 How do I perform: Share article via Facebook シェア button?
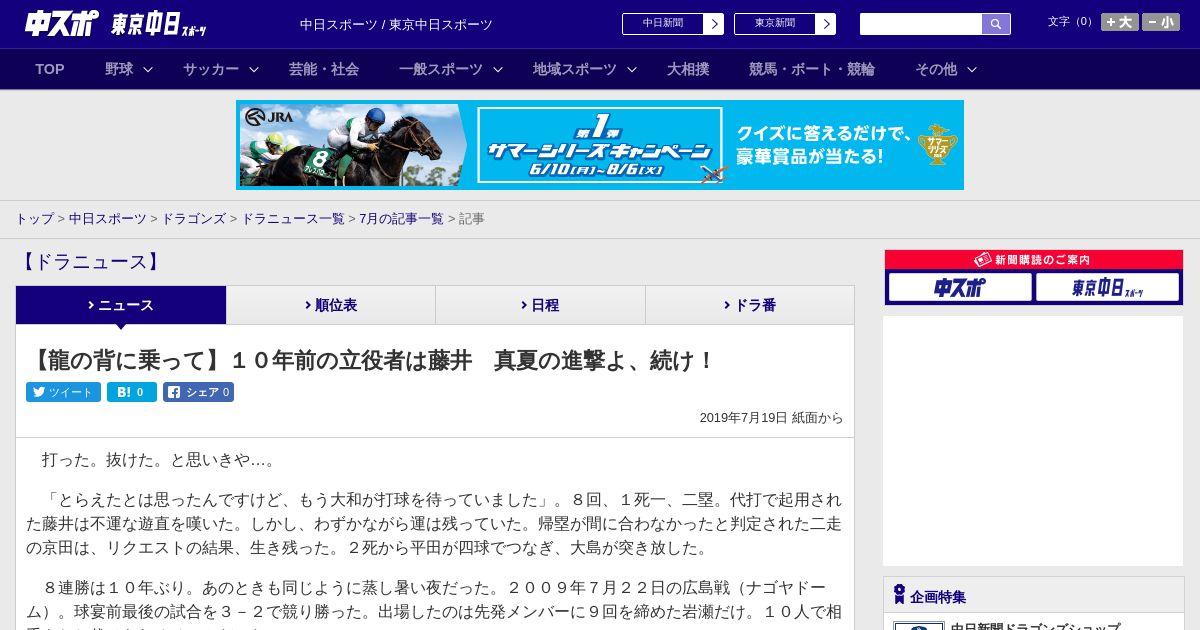(x=198, y=392)
